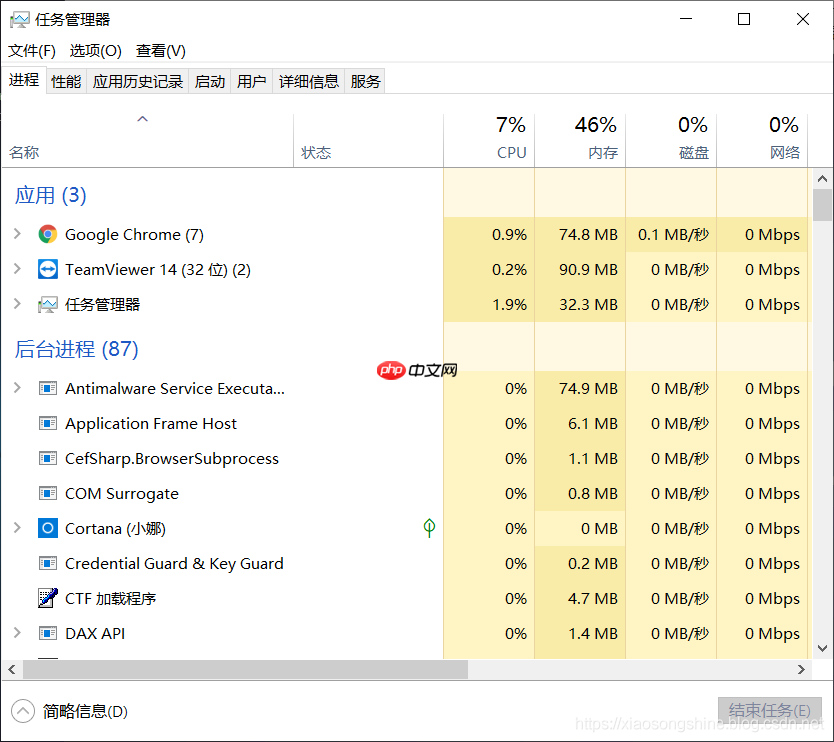This screenshot has width=834, height=742.
Task: Select the CefSharp.BrowserSubprocess icon
Action: (x=47, y=458)
